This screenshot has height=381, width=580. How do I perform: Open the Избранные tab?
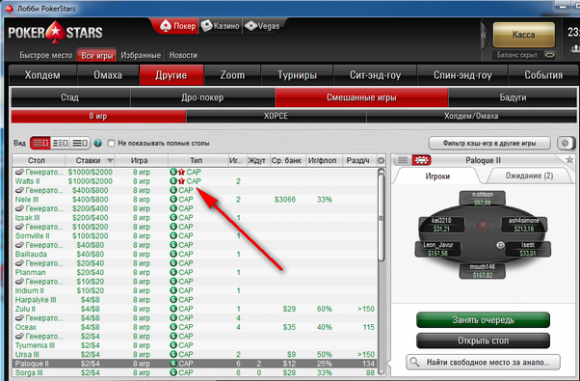click(141, 55)
